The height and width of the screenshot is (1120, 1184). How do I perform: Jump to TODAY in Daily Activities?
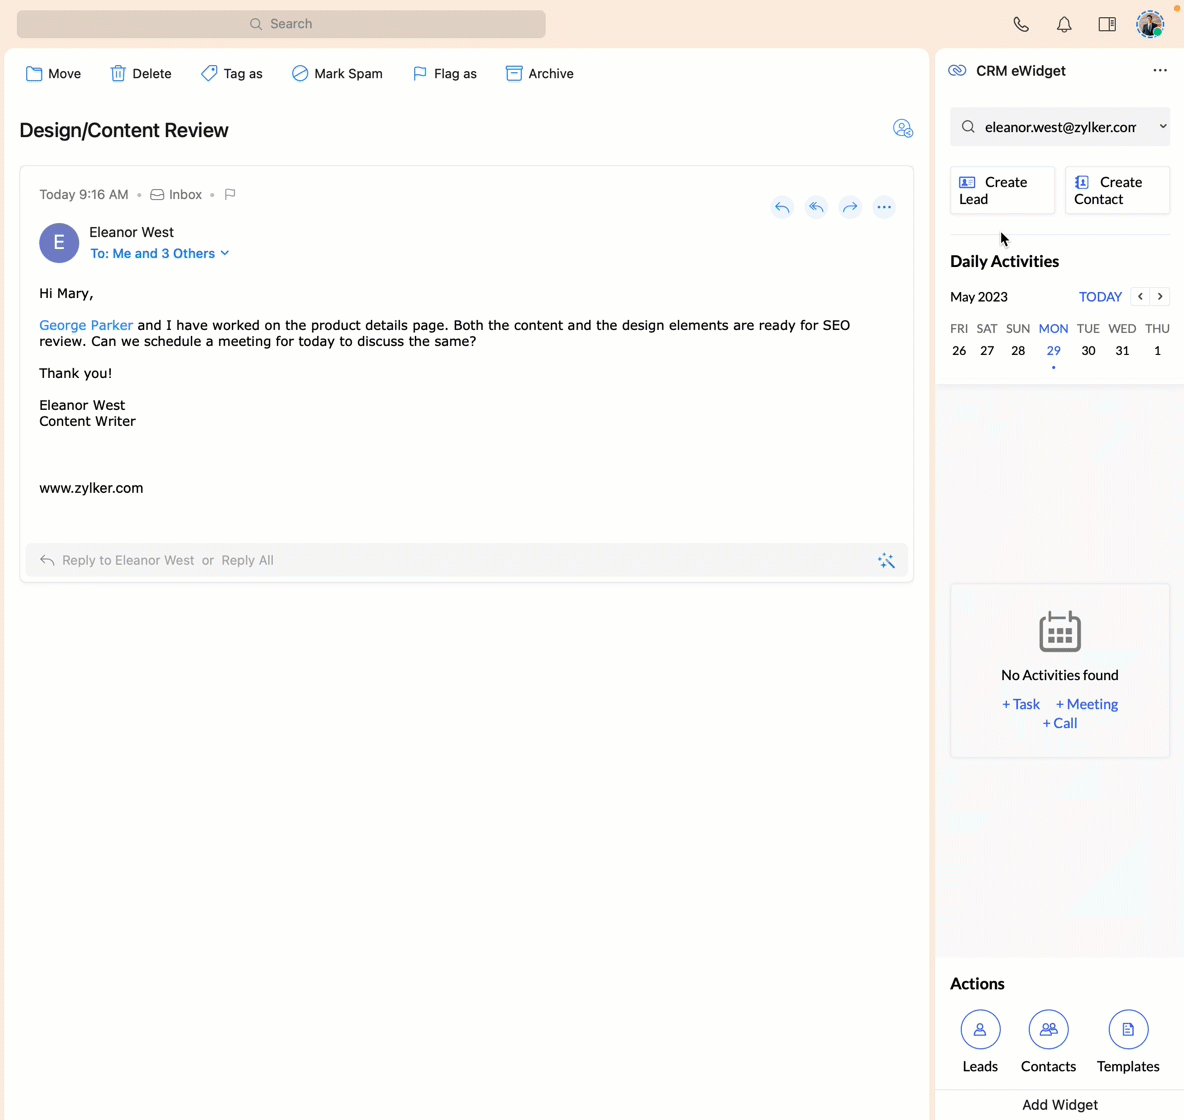[x=1100, y=297]
